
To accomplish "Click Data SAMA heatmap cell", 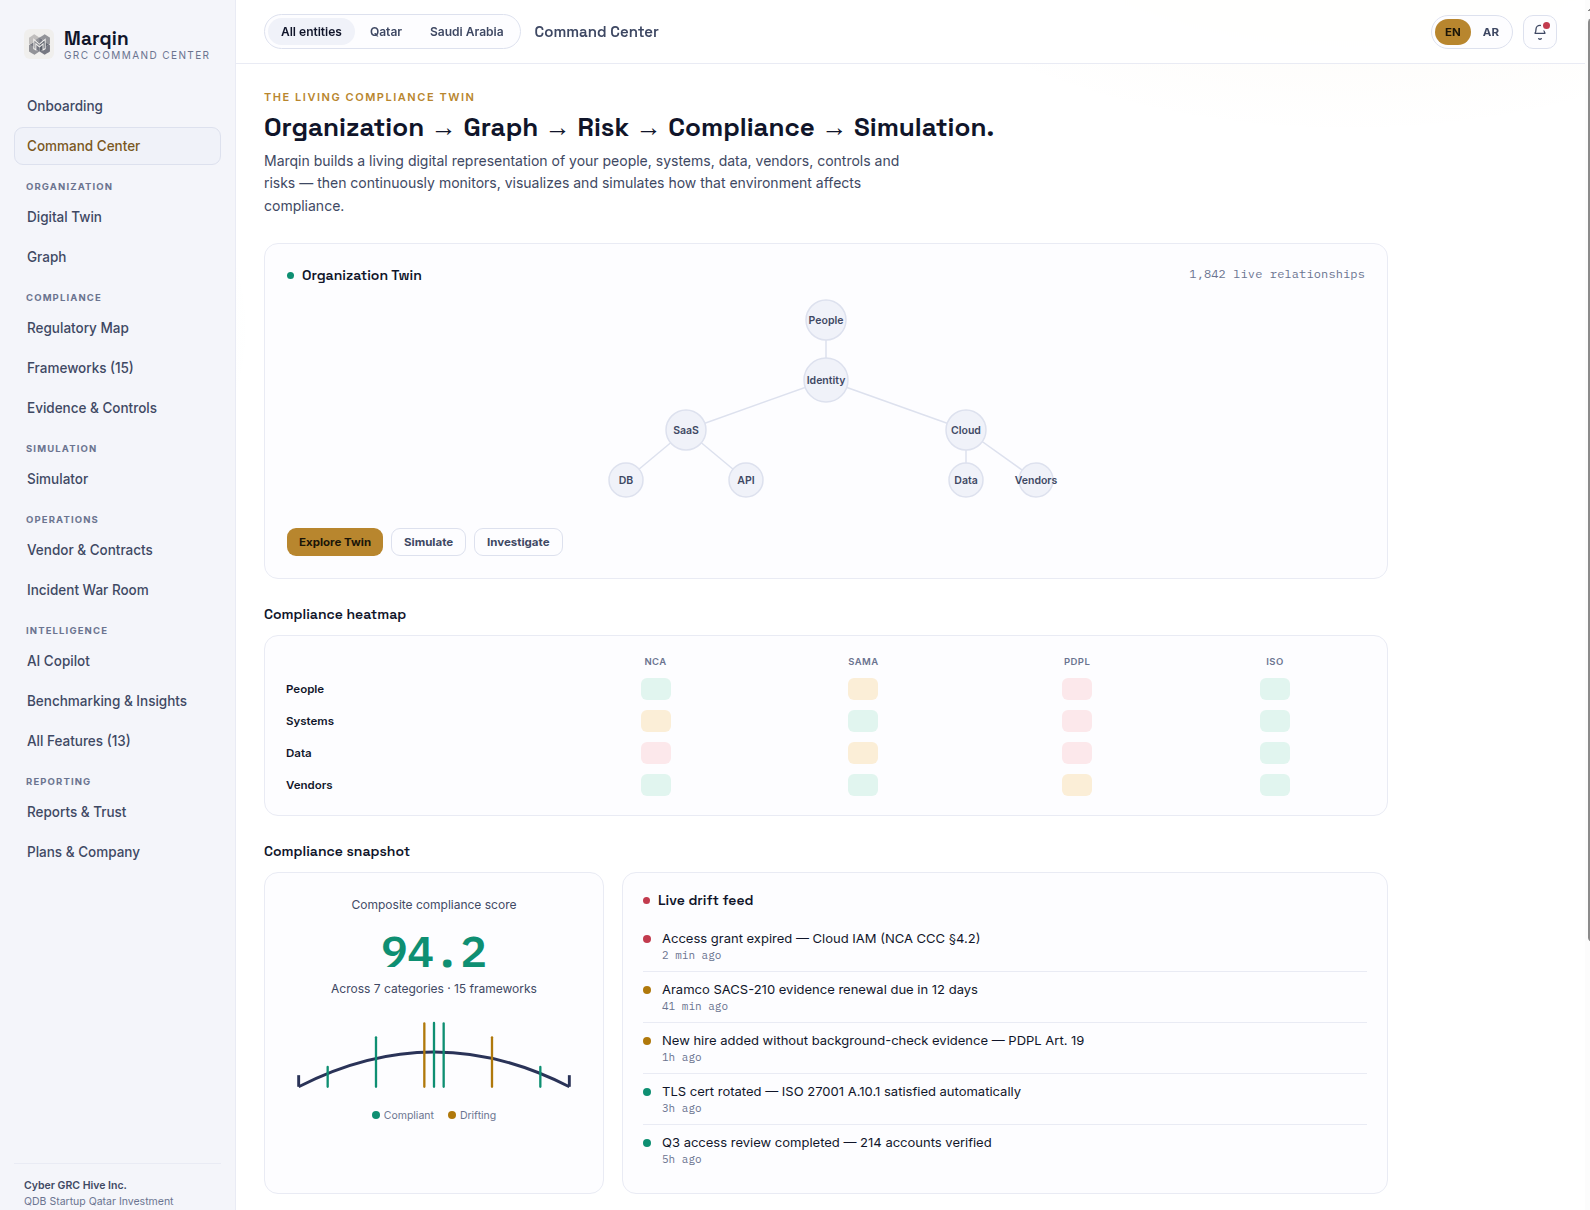I will click(863, 753).
